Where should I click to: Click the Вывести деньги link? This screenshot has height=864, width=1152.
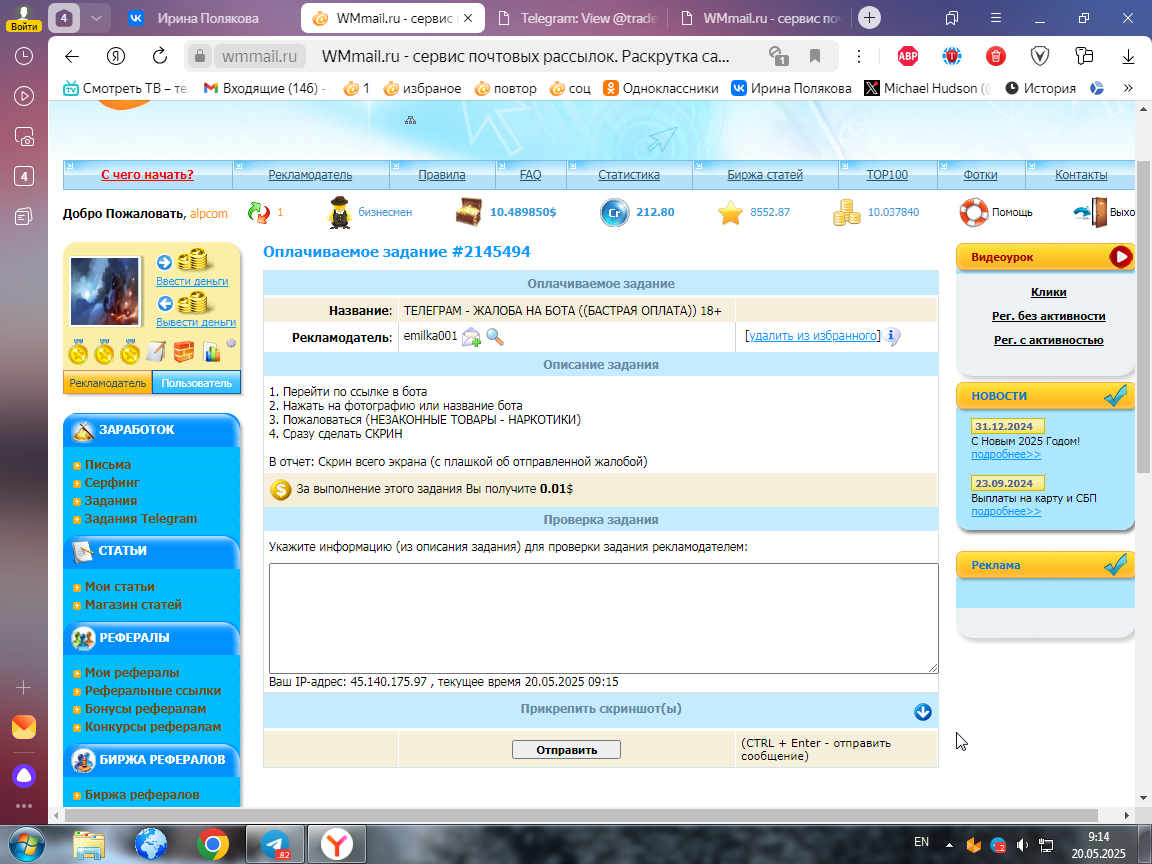(195, 323)
